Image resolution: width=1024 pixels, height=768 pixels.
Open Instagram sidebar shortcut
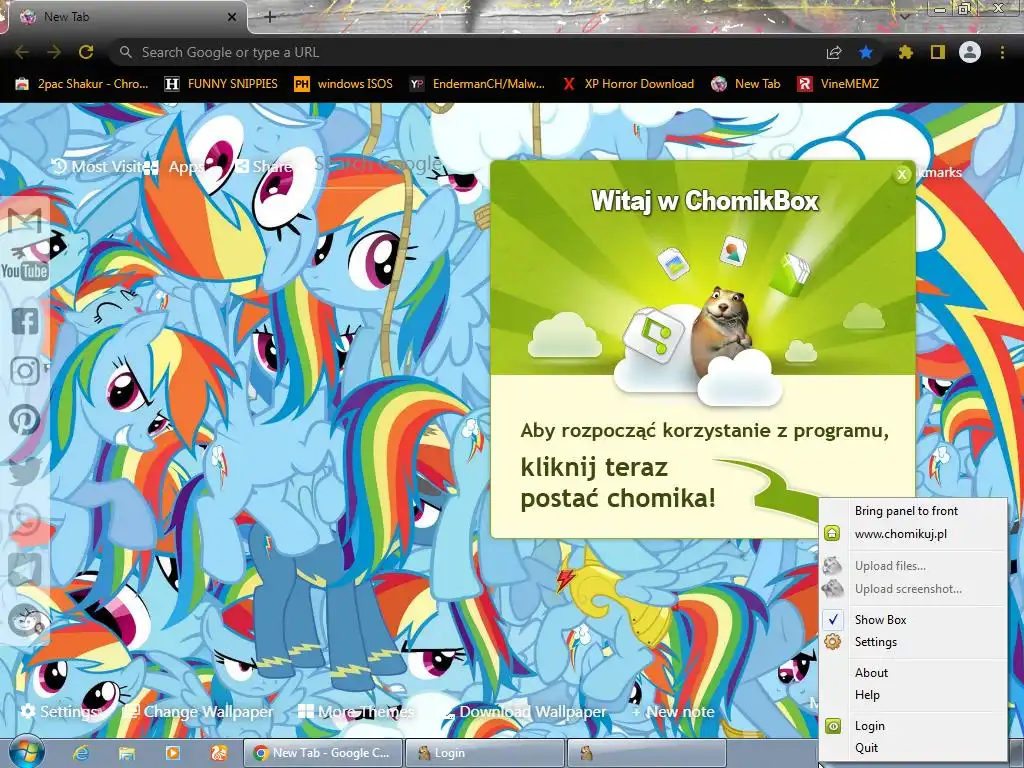pyautogui.click(x=25, y=371)
